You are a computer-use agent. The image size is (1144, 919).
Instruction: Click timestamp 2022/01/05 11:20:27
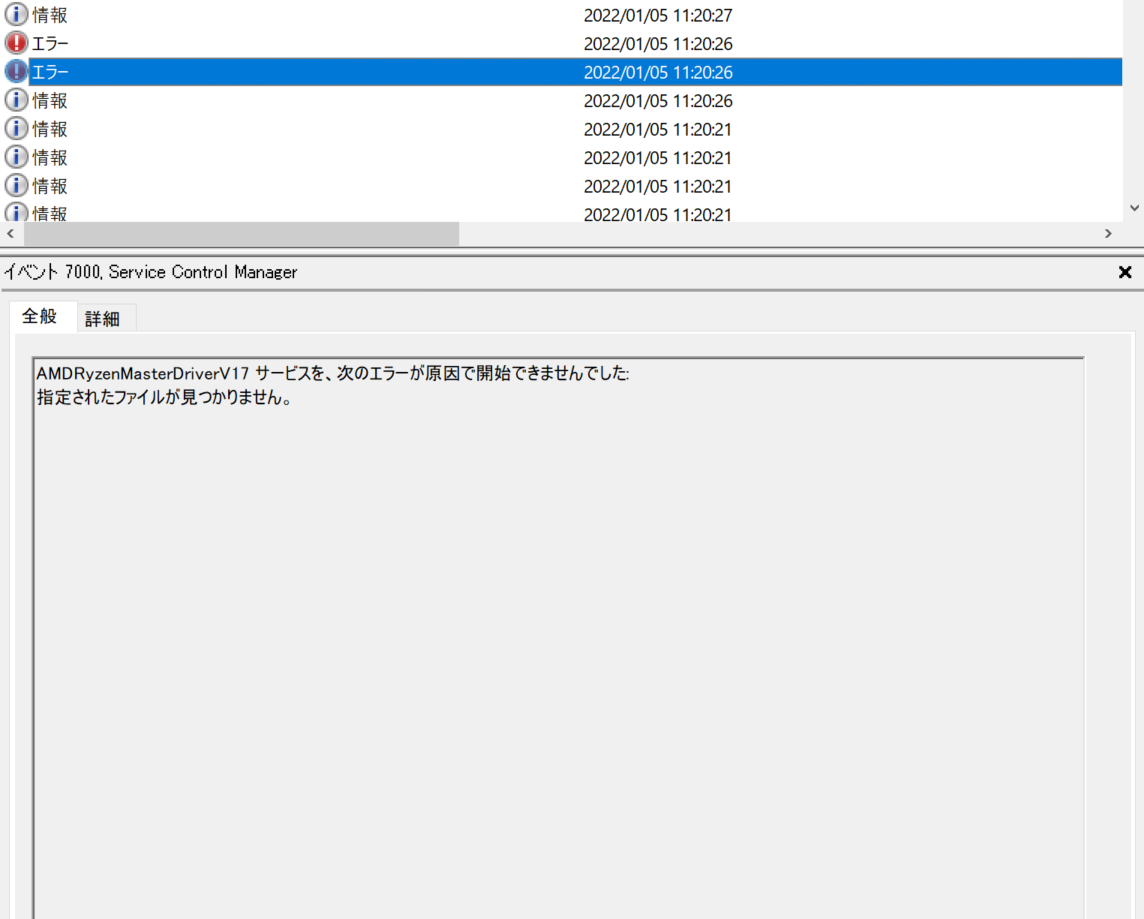(657, 15)
